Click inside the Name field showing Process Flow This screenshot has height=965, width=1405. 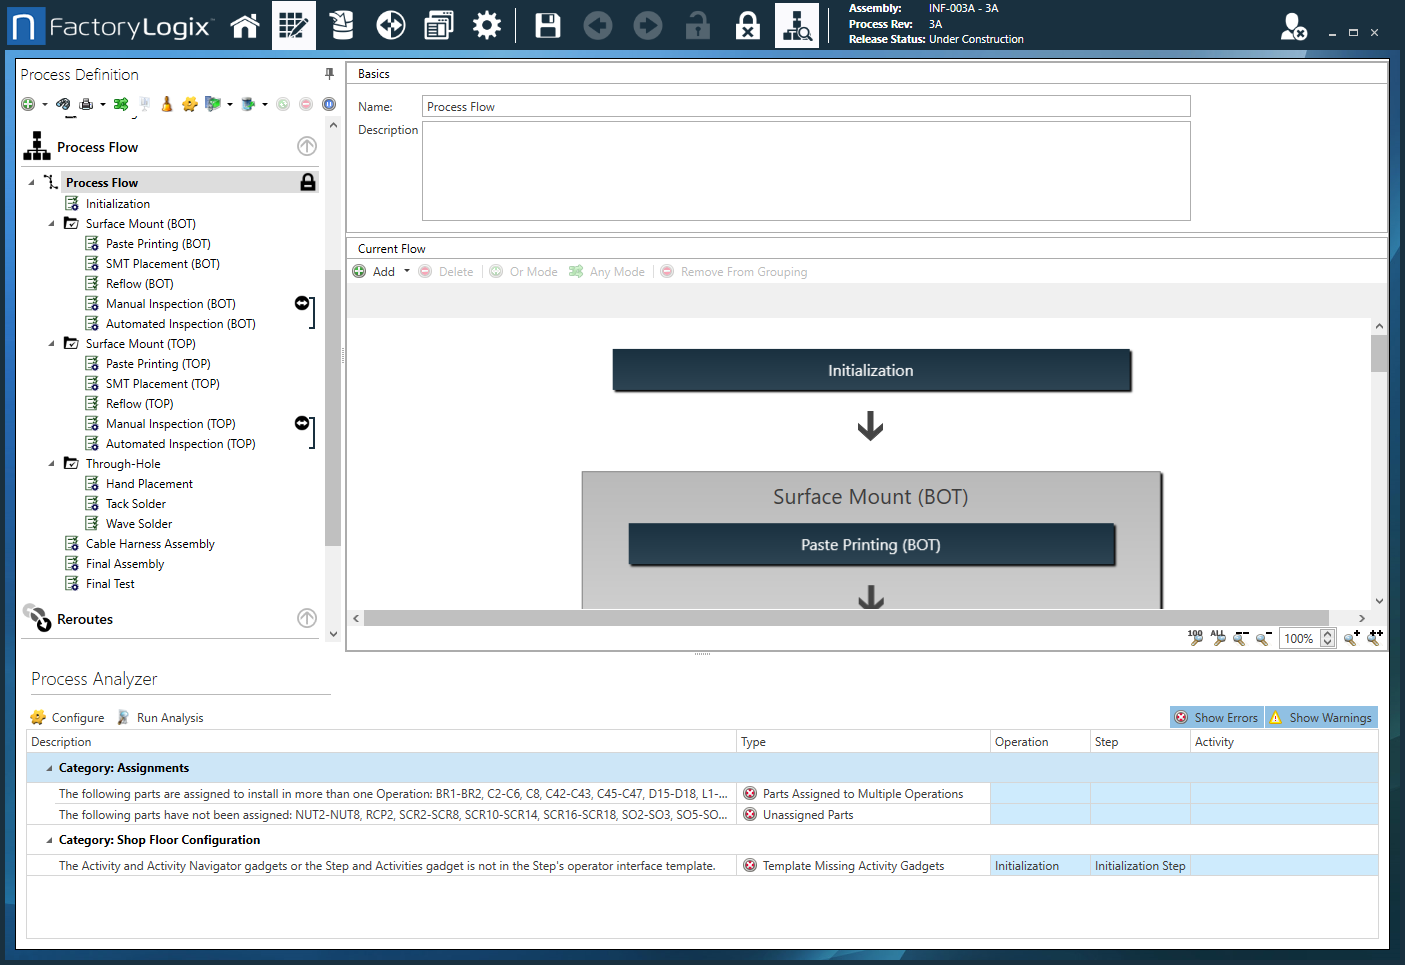tap(700, 106)
